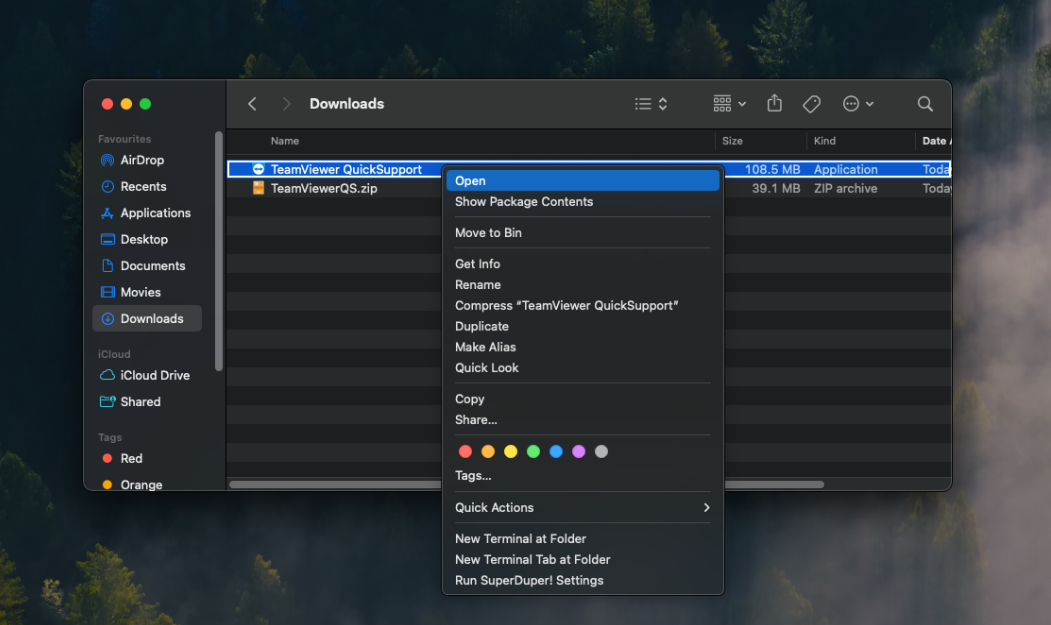Click the Downloads sidebar icon
The height and width of the screenshot is (625, 1051).
click(107, 319)
